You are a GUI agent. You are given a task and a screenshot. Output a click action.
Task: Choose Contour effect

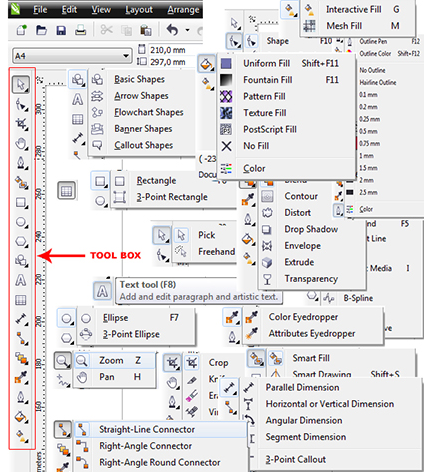point(301,196)
